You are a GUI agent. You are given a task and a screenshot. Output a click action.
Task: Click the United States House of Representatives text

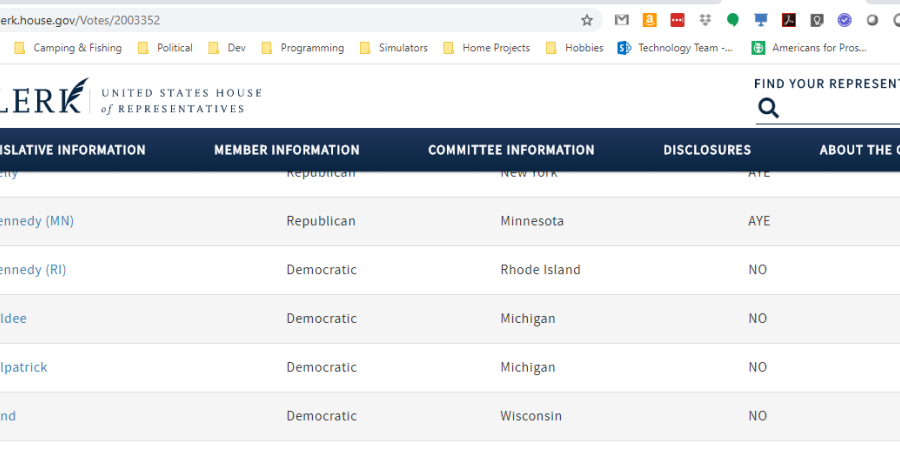coord(181,101)
